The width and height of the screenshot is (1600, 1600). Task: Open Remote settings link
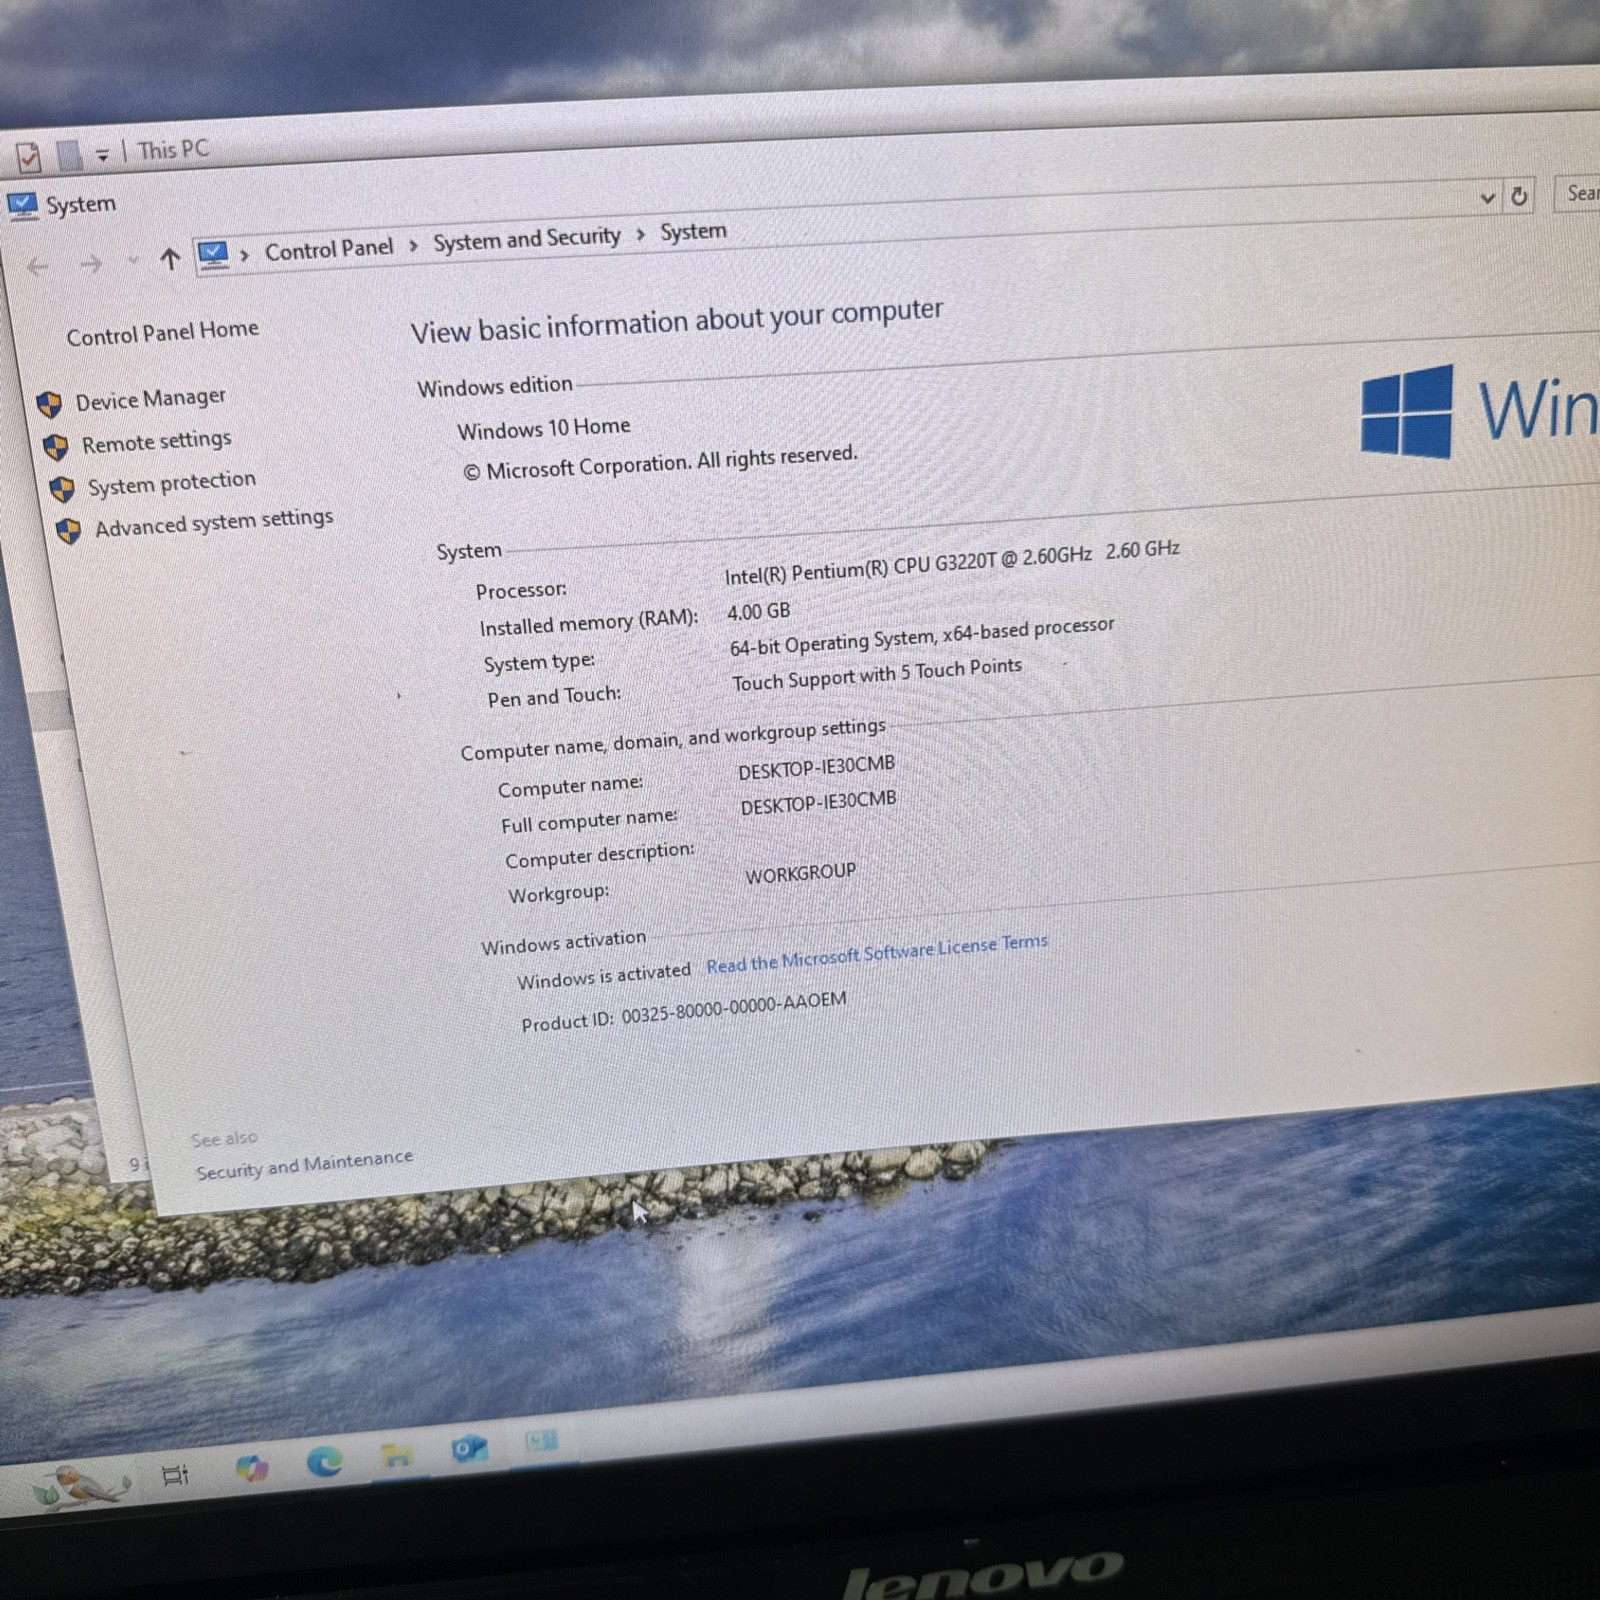(156, 442)
